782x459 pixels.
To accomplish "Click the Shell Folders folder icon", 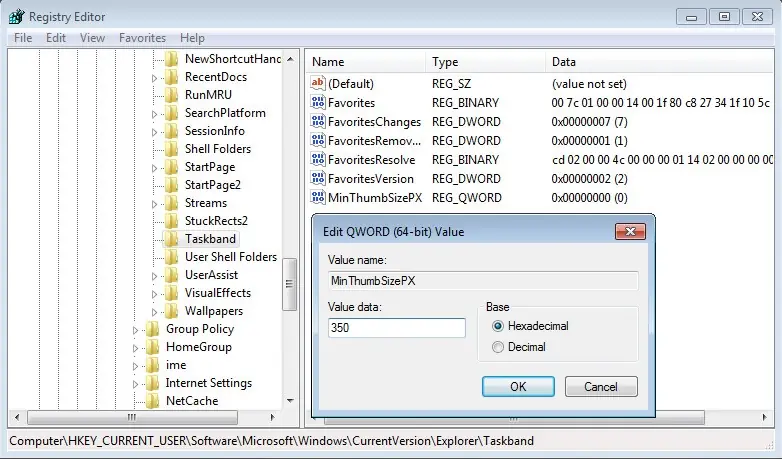I will 172,149.
